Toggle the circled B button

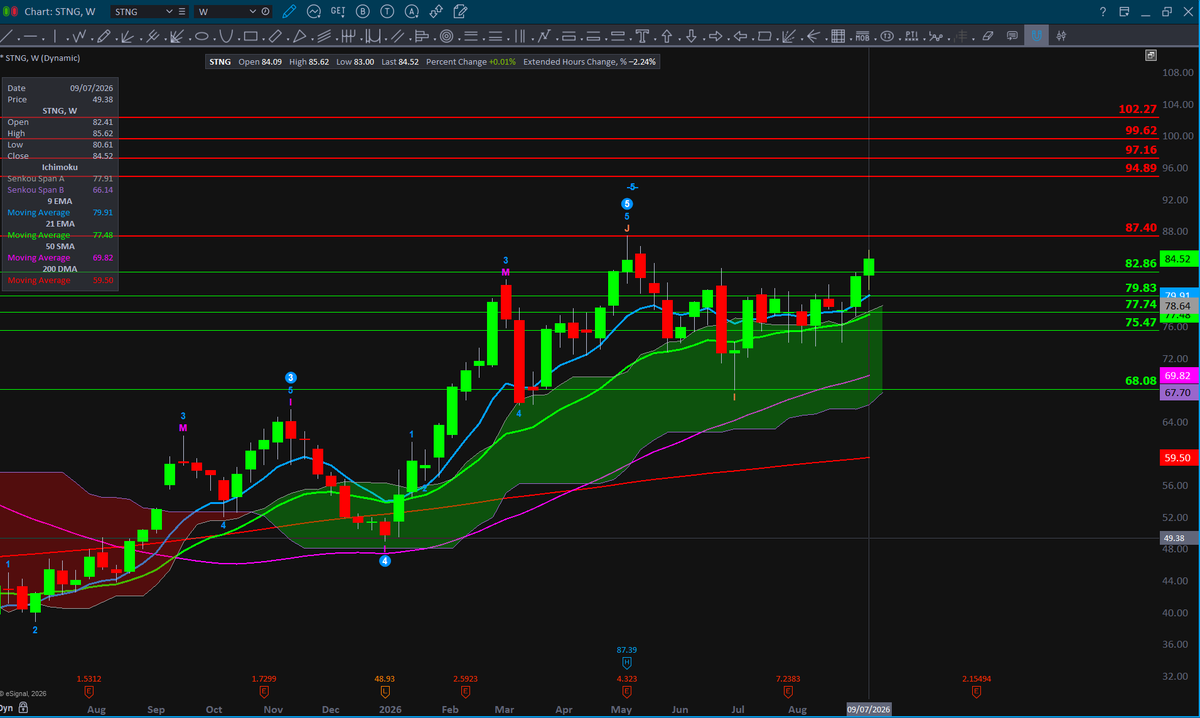pyautogui.click(x=363, y=11)
